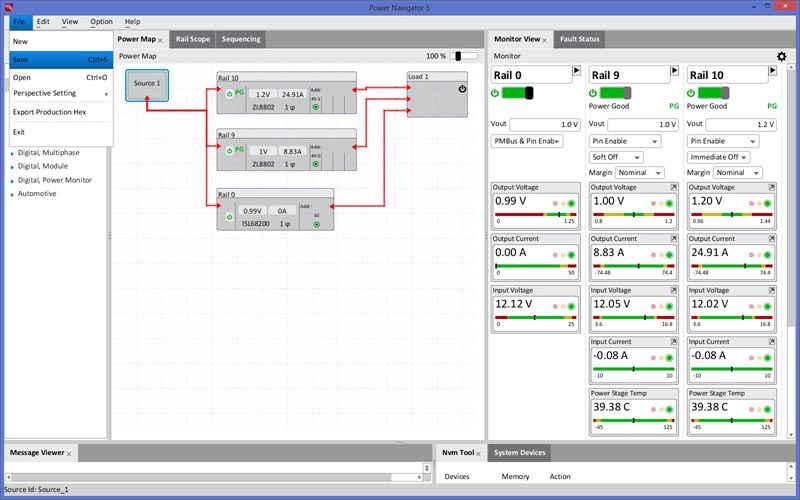Click Rail 0 play arrow button
This screenshot has height=500, width=800.
[577, 70]
